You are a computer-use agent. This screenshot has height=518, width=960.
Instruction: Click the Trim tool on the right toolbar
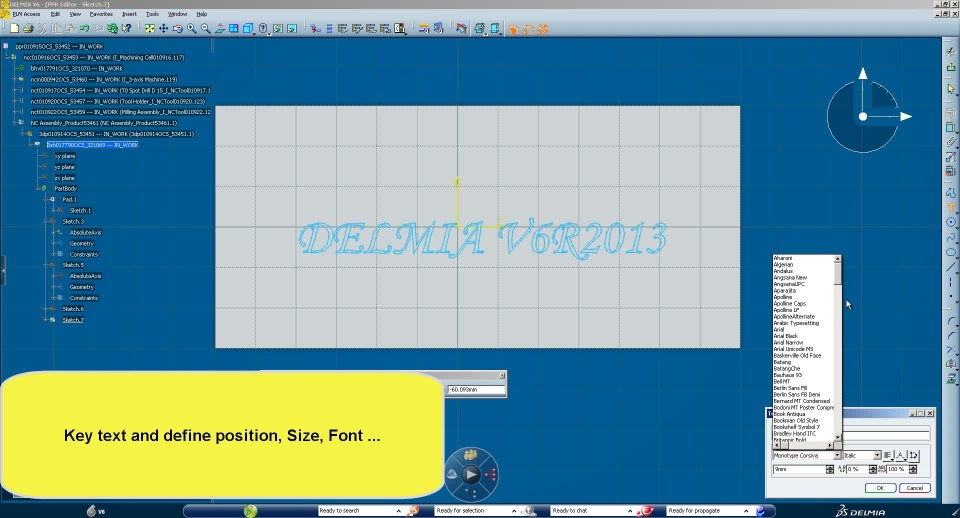950,350
